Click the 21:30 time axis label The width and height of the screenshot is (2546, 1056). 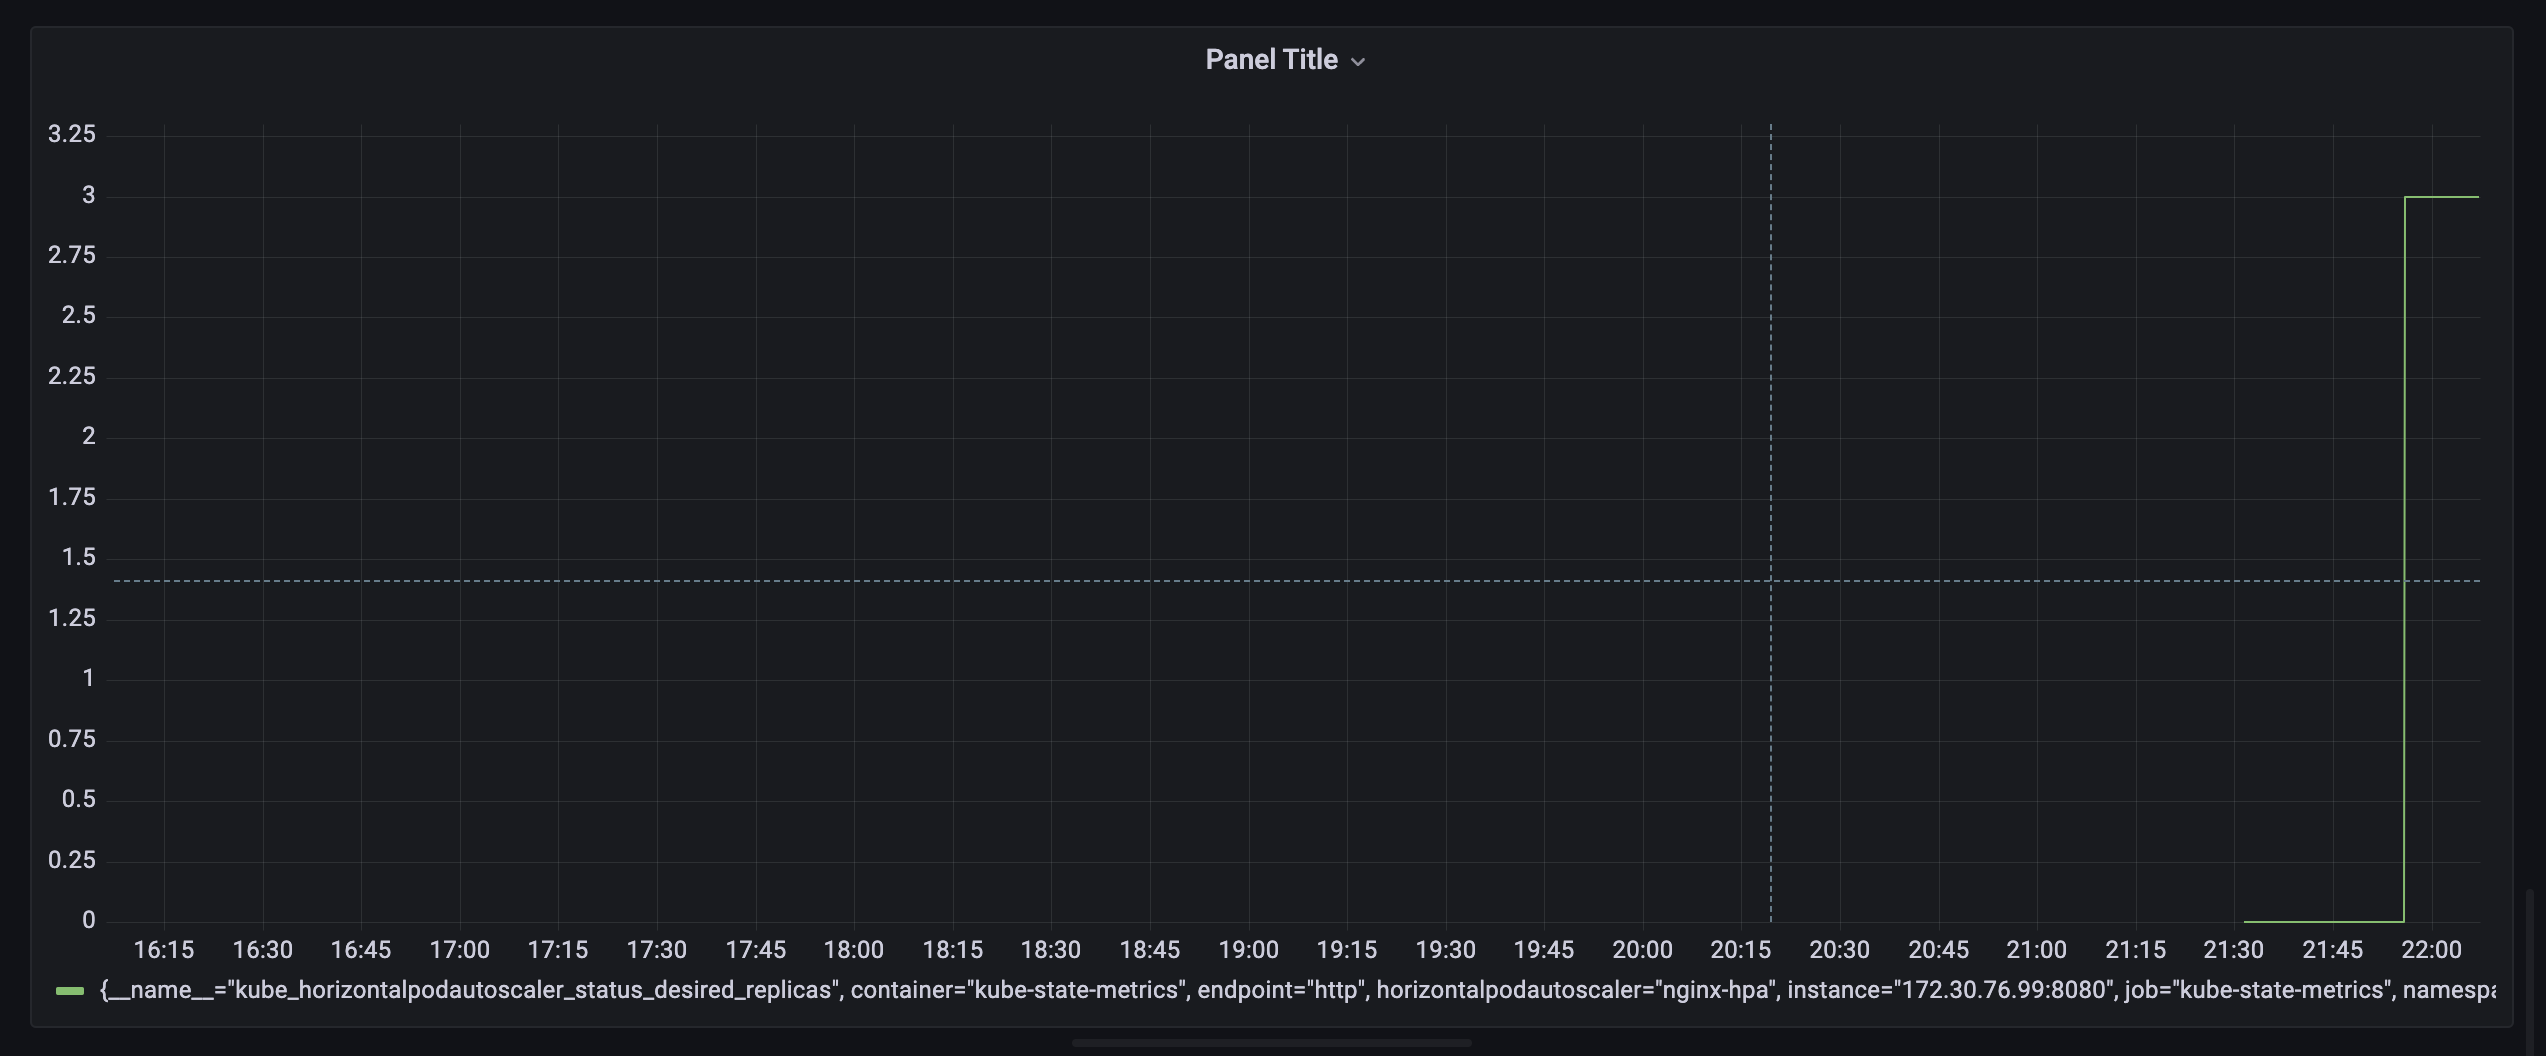click(2233, 949)
